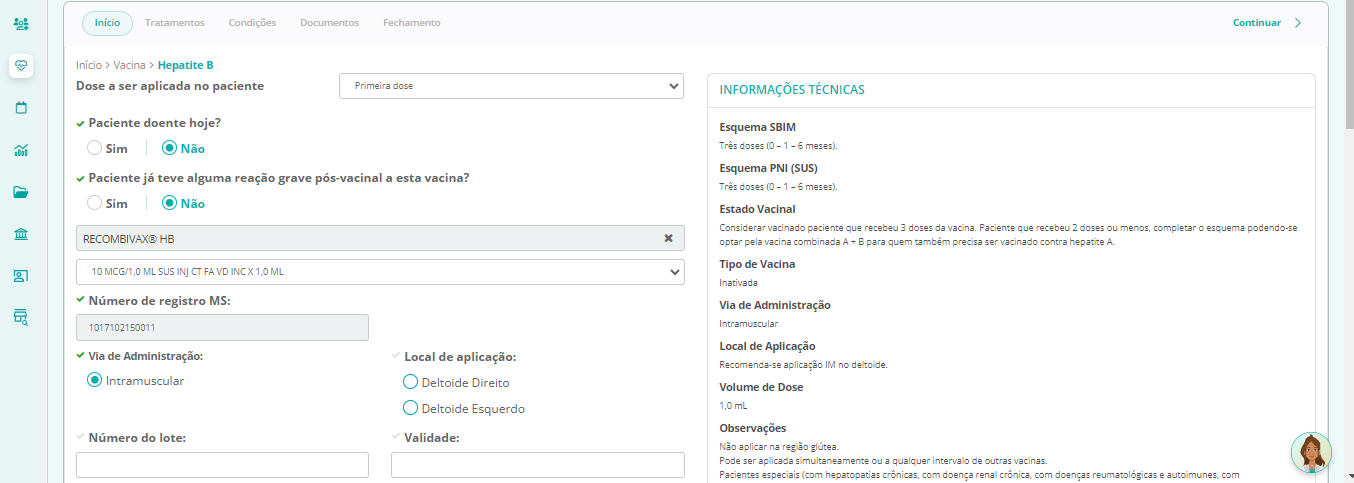This screenshot has width=1354, height=483.
Task: Open the virtual assistant avatar
Action: (1310, 453)
